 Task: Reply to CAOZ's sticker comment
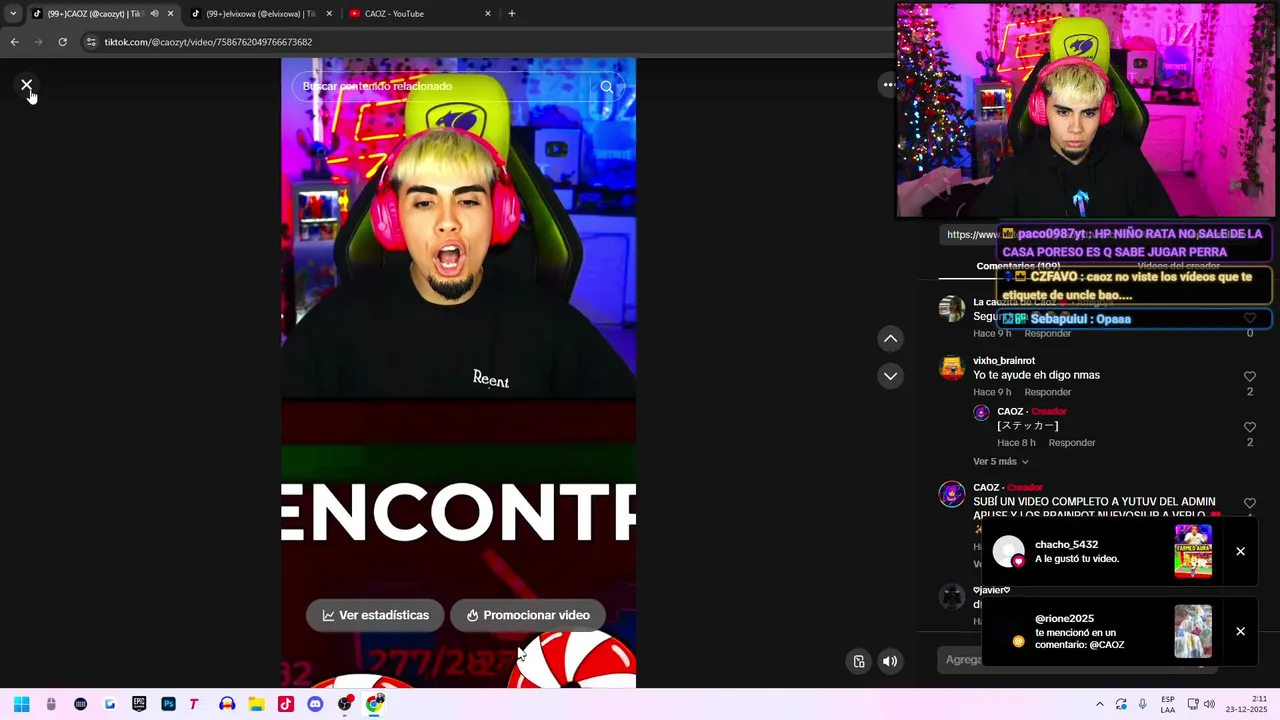(1071, 442)
